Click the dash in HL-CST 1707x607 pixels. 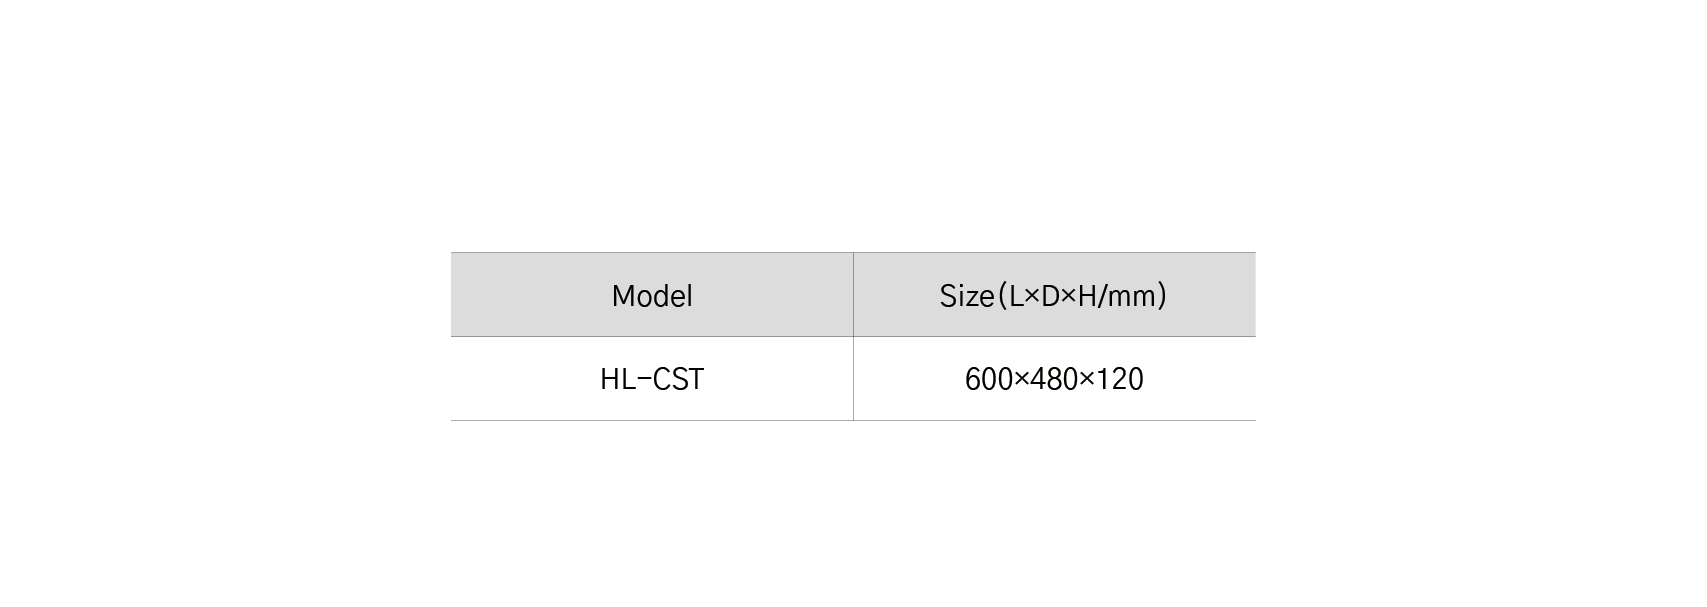pos(643,380)
